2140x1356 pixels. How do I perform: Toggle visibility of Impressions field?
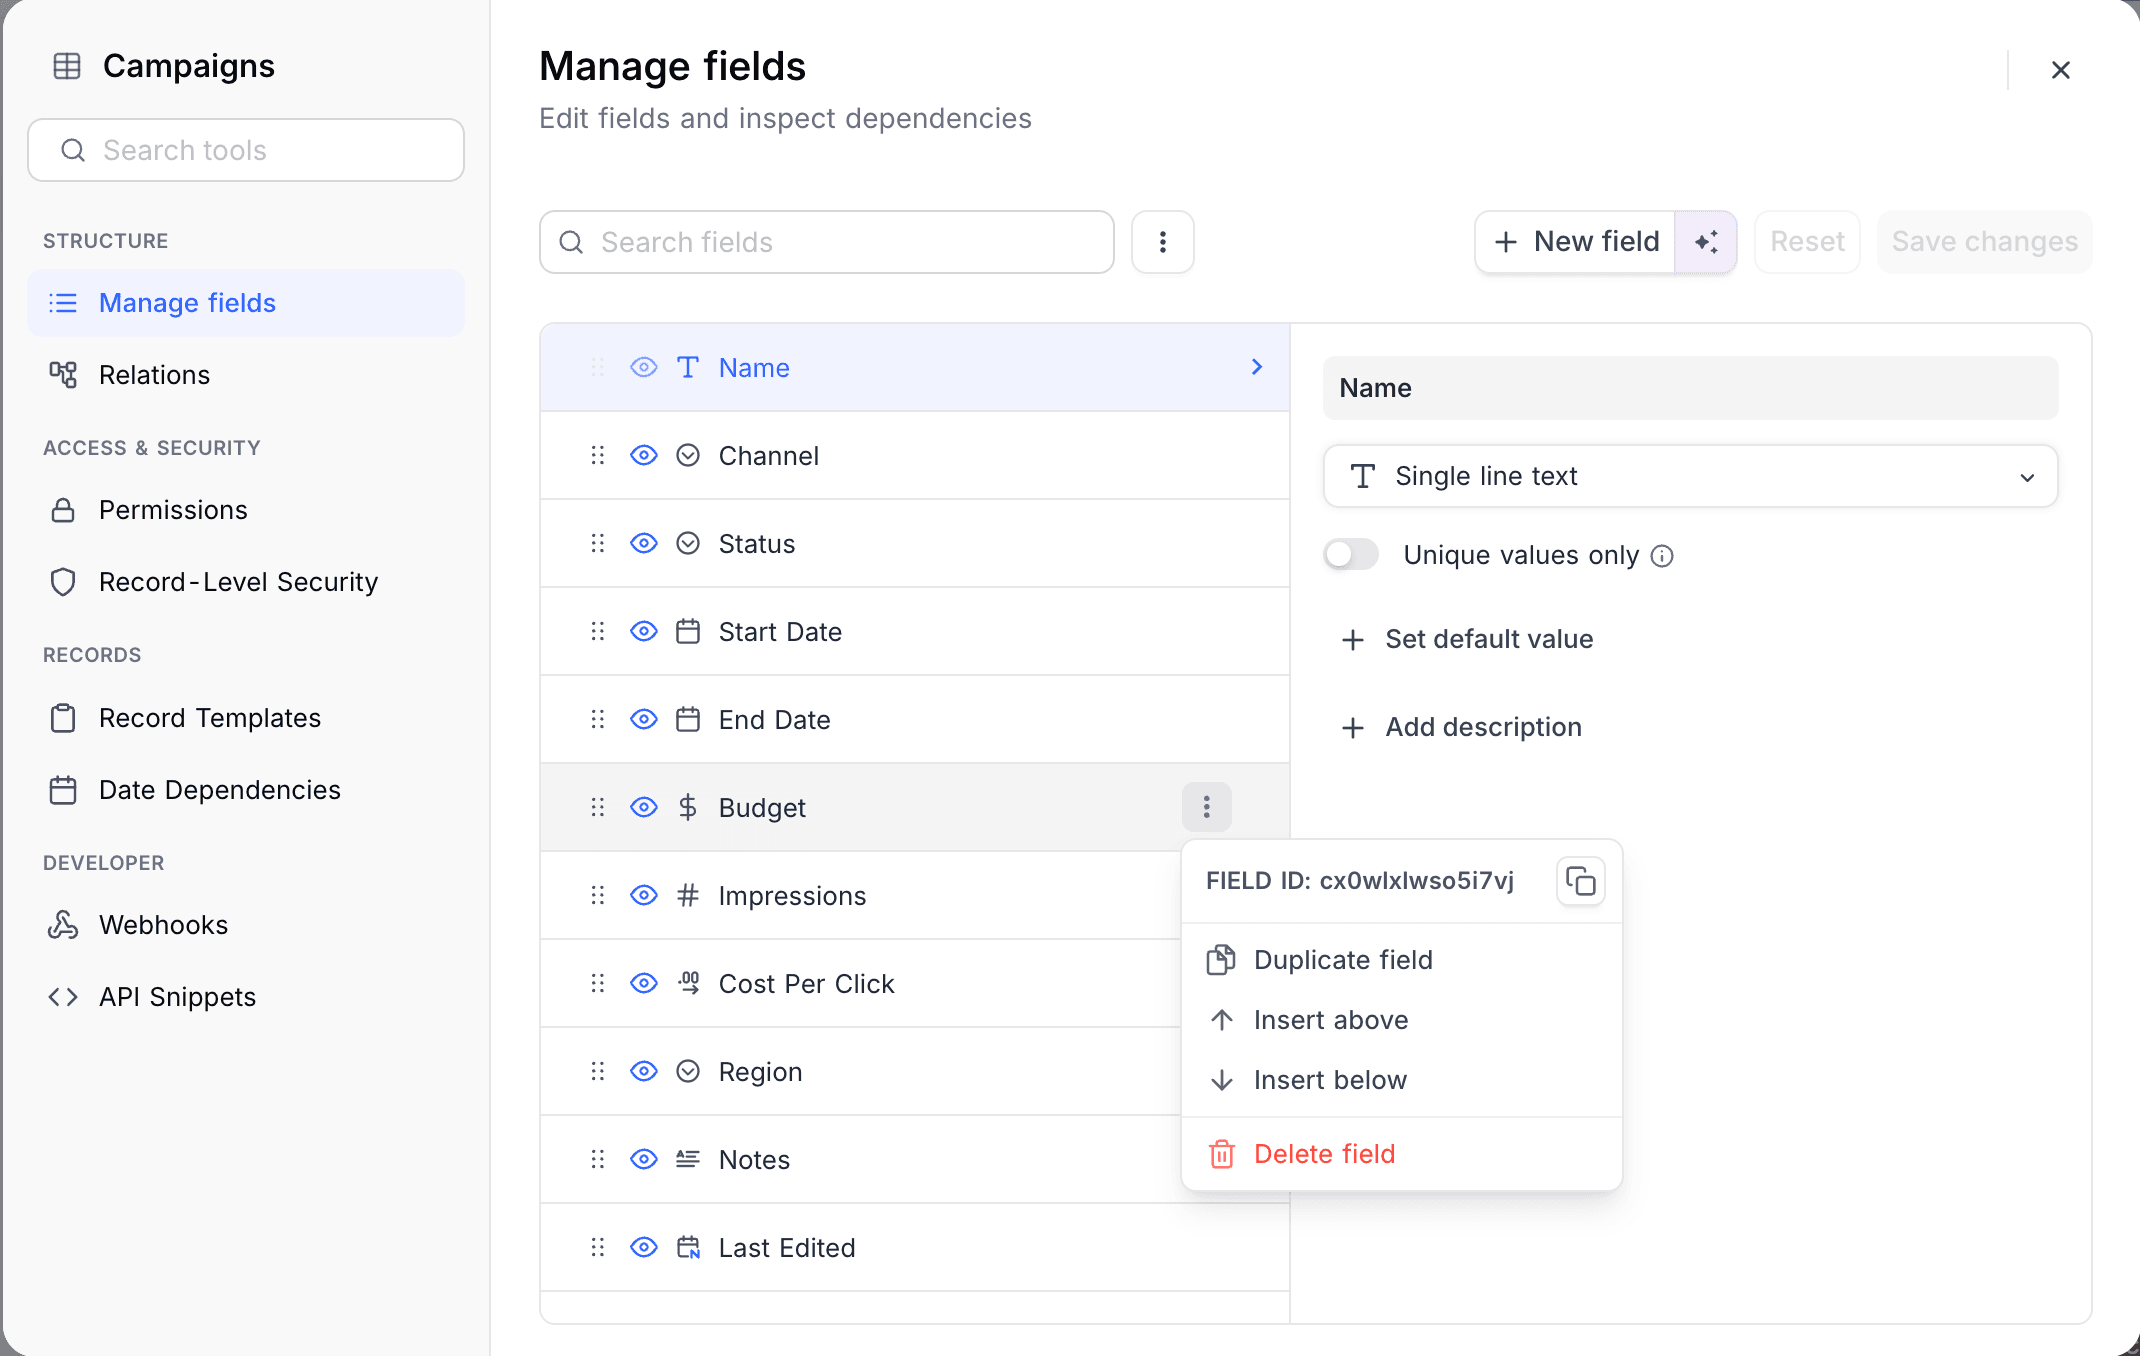pyautogui.click(x=644, y=895)
